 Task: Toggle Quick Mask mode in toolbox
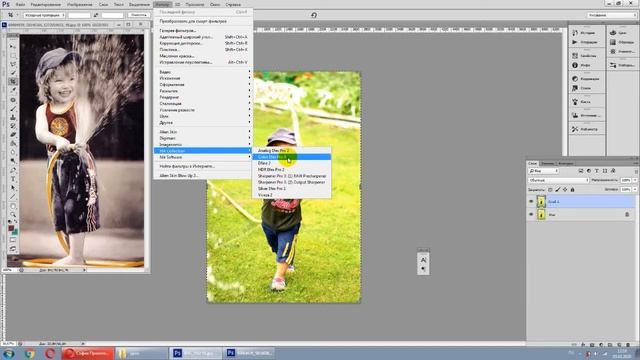pyautogui.click(x=13, y=240)
